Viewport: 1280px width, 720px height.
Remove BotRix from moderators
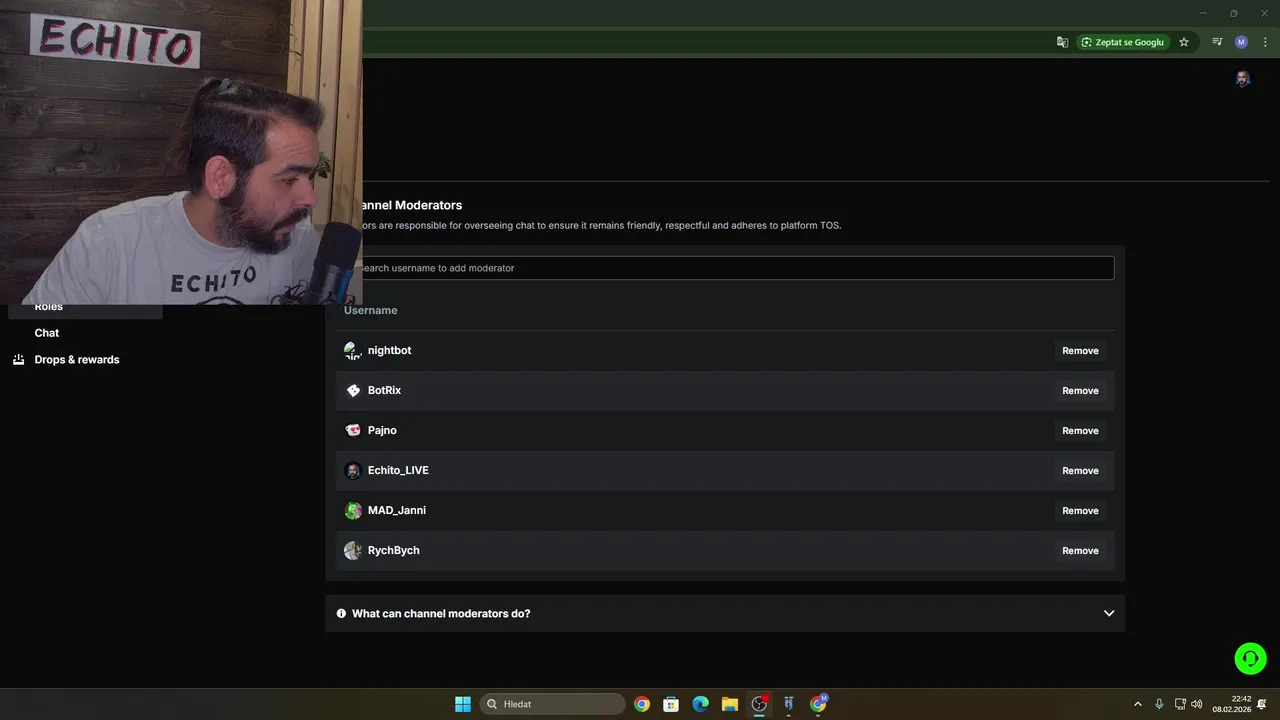[x=1080, y=391]
